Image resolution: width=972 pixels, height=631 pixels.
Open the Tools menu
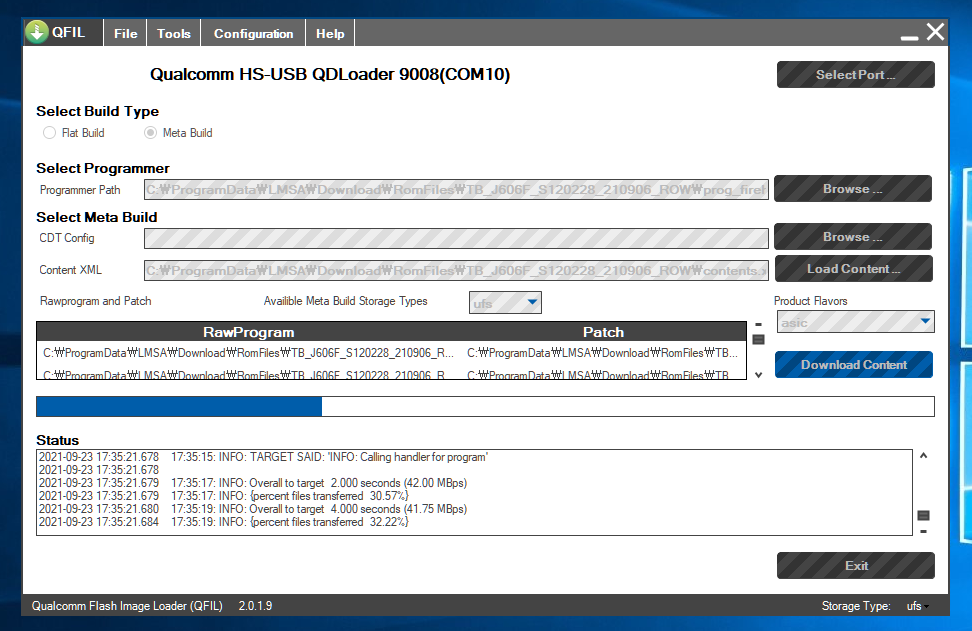click(174, 33)
